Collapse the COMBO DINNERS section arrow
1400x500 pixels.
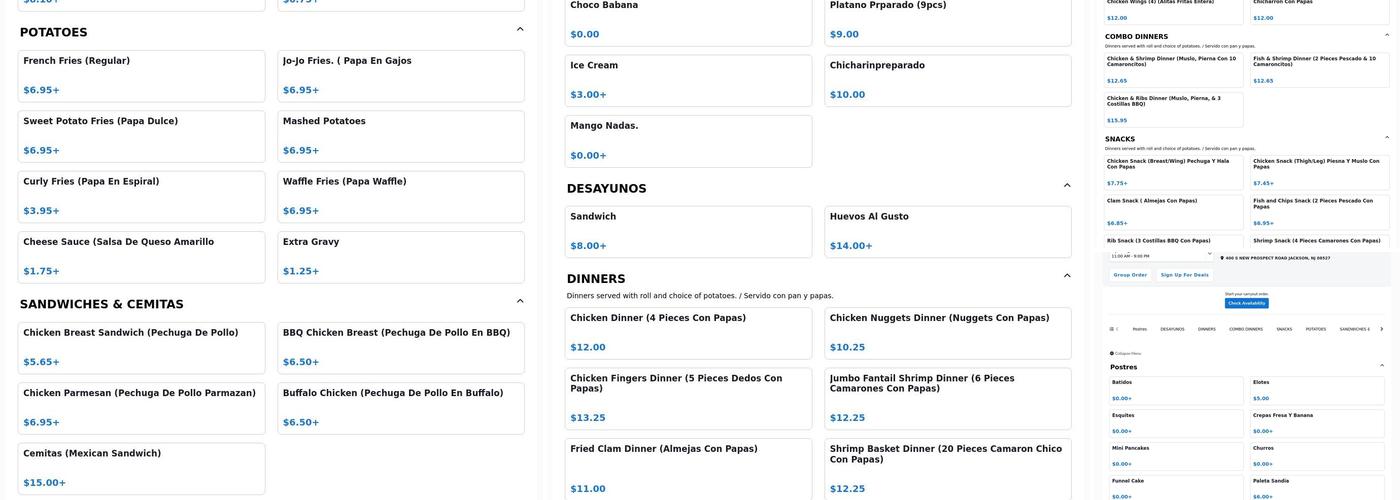pos(1386,35)
